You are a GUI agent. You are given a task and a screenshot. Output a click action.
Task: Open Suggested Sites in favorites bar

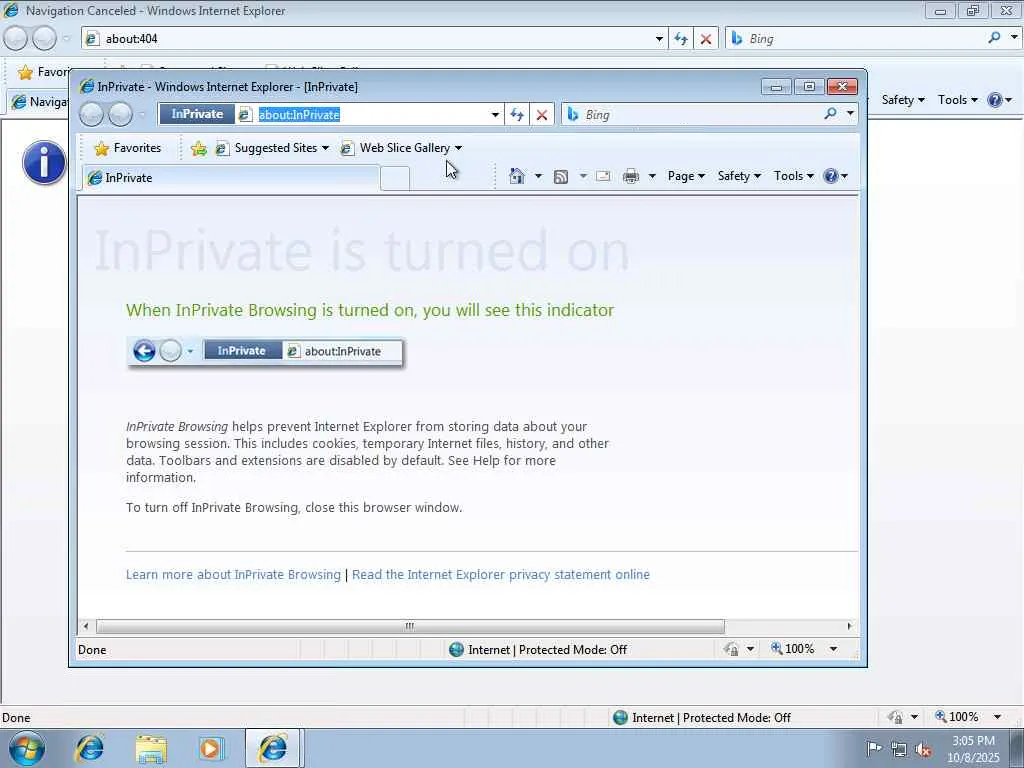pyautogui.click(x=272, y=148)
